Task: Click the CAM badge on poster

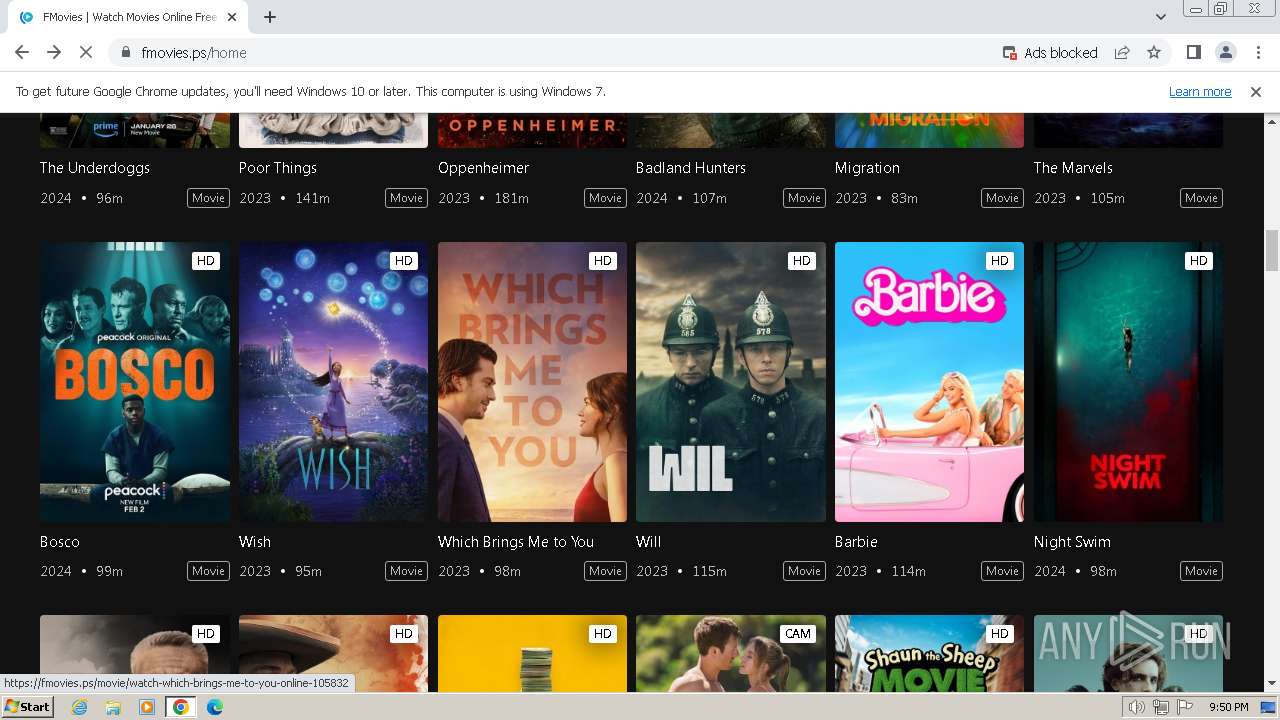Action: coord(798,634)
